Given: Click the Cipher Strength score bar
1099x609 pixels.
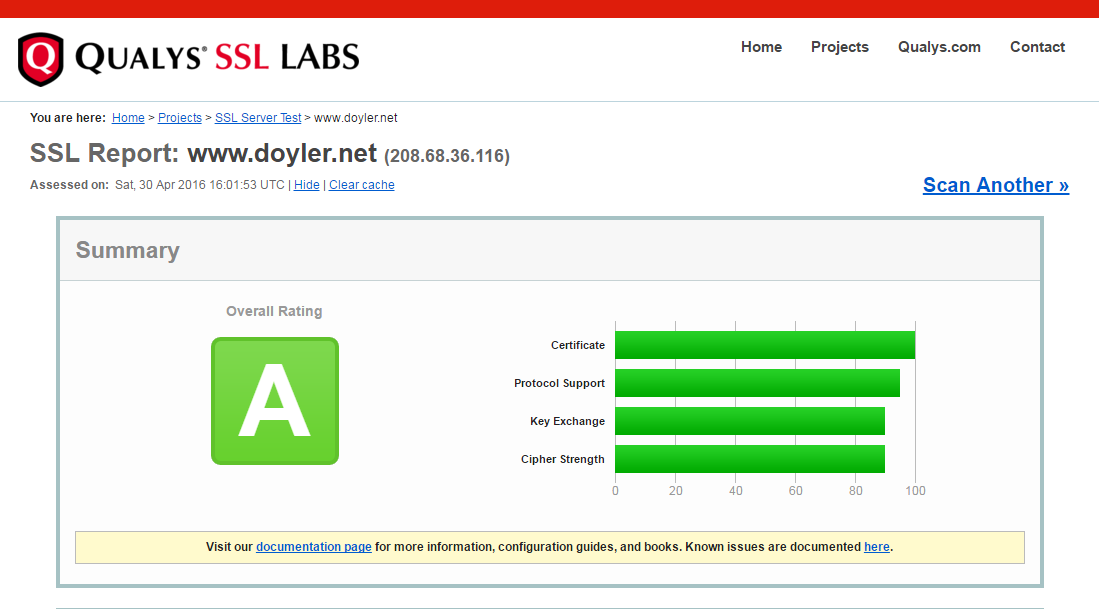Looking at the screenshot, I should [x=750, y=459].
